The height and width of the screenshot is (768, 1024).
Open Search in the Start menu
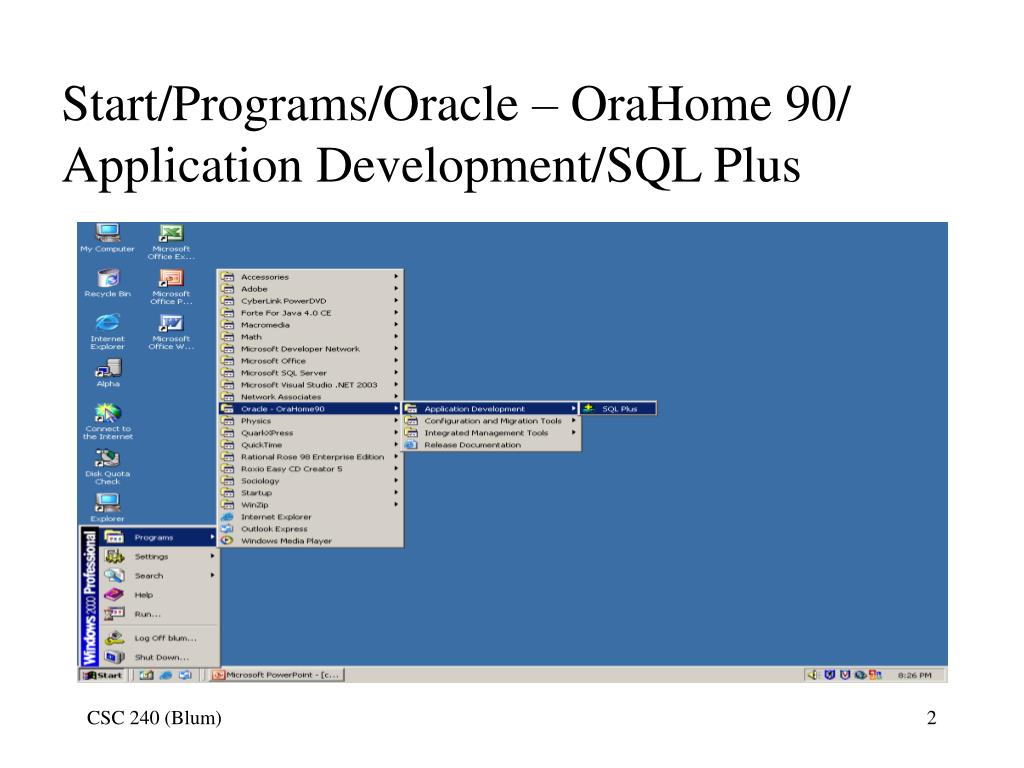(x=159, y=575)
